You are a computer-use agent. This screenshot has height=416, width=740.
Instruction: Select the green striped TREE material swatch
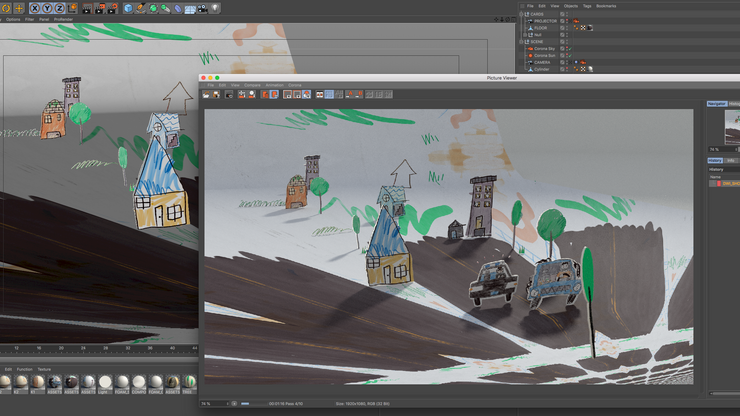189,384
